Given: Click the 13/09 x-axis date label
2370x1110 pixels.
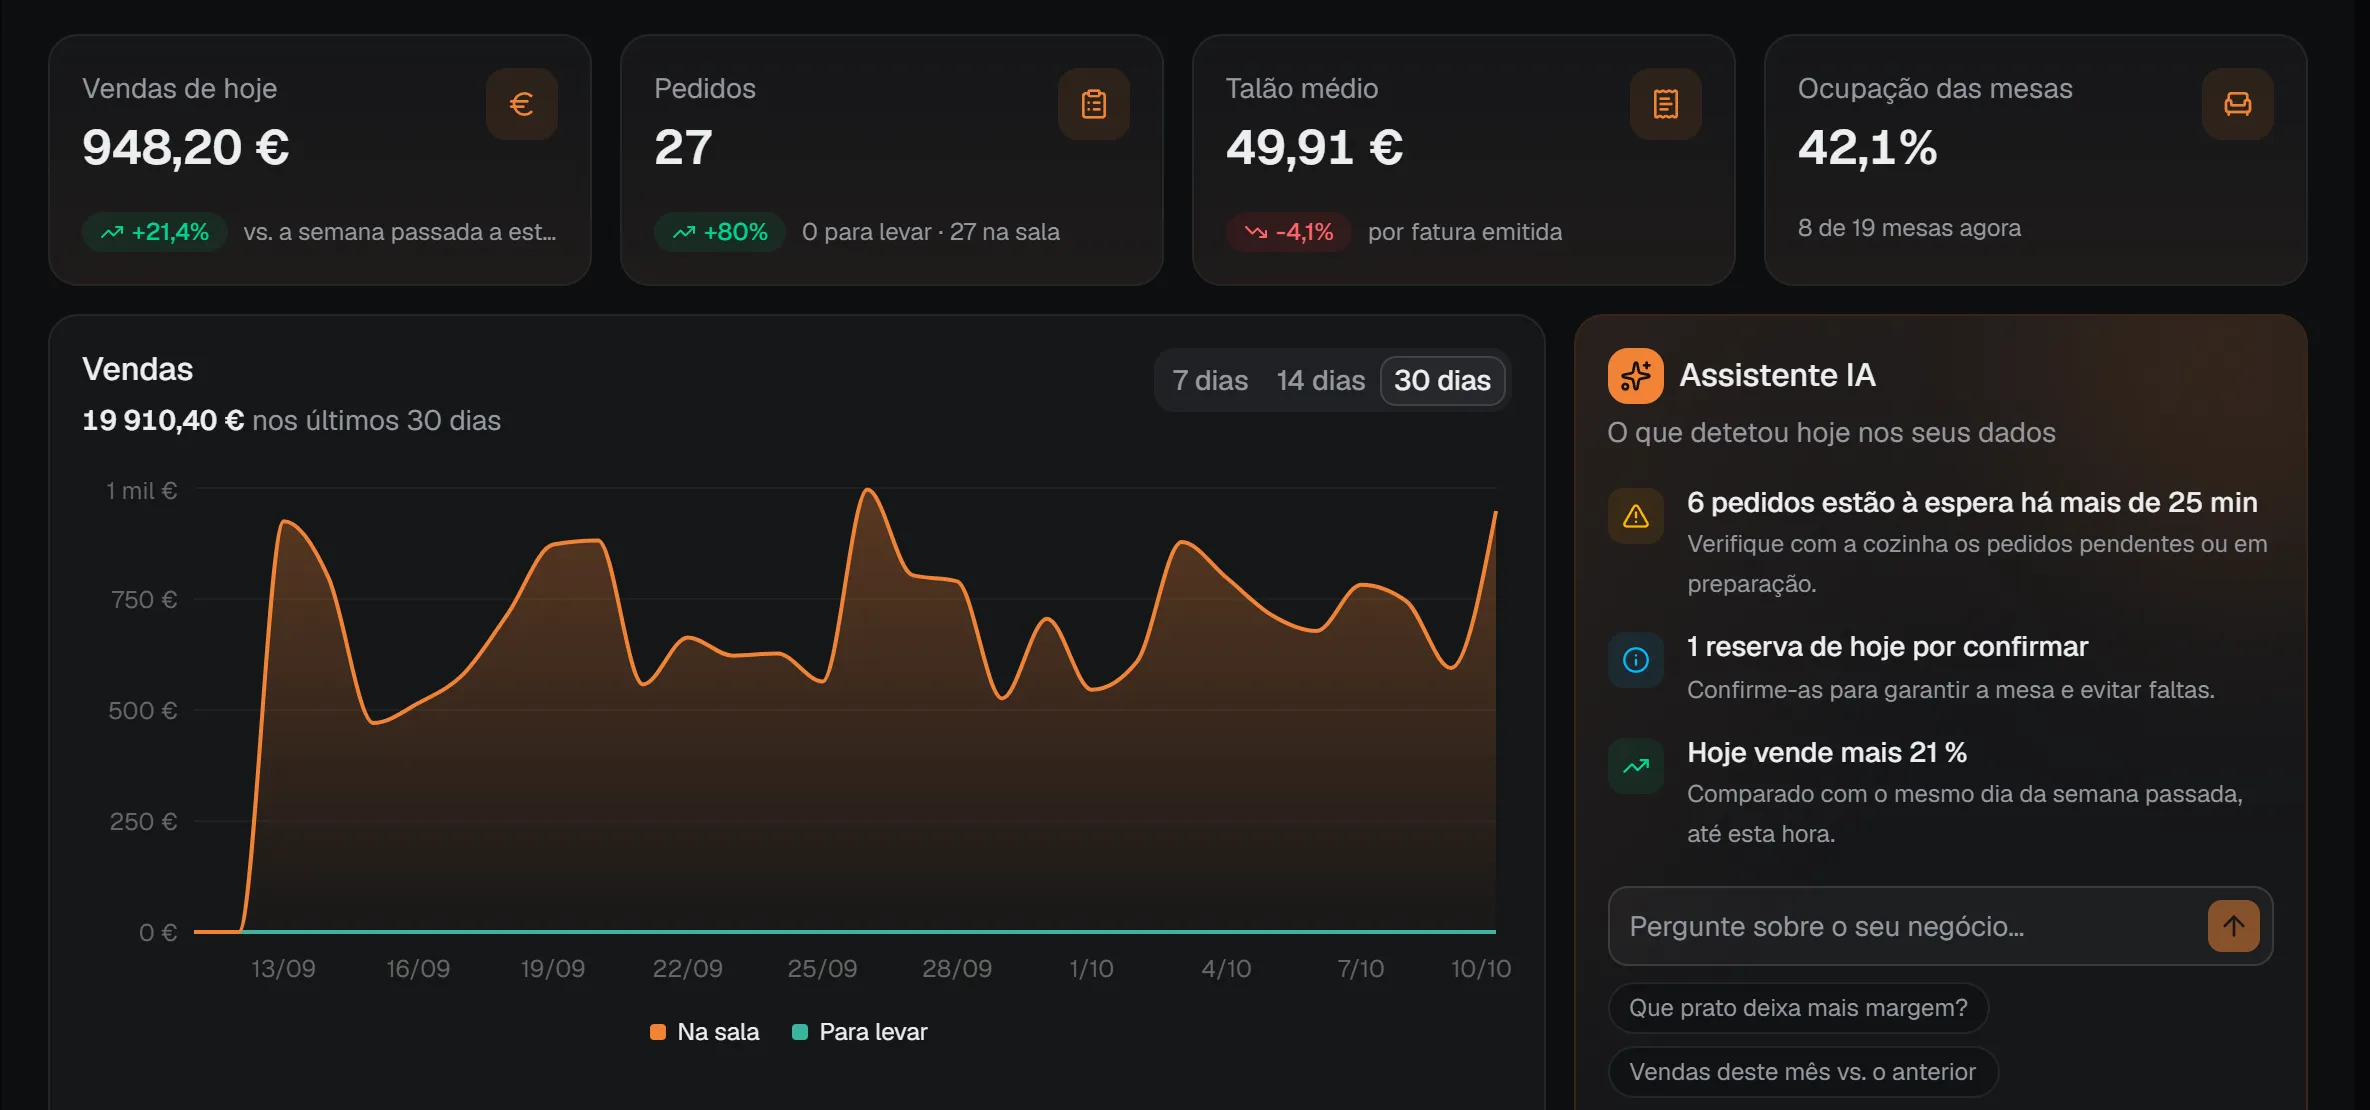Looking at the screenshot, I should click(283, 969).
